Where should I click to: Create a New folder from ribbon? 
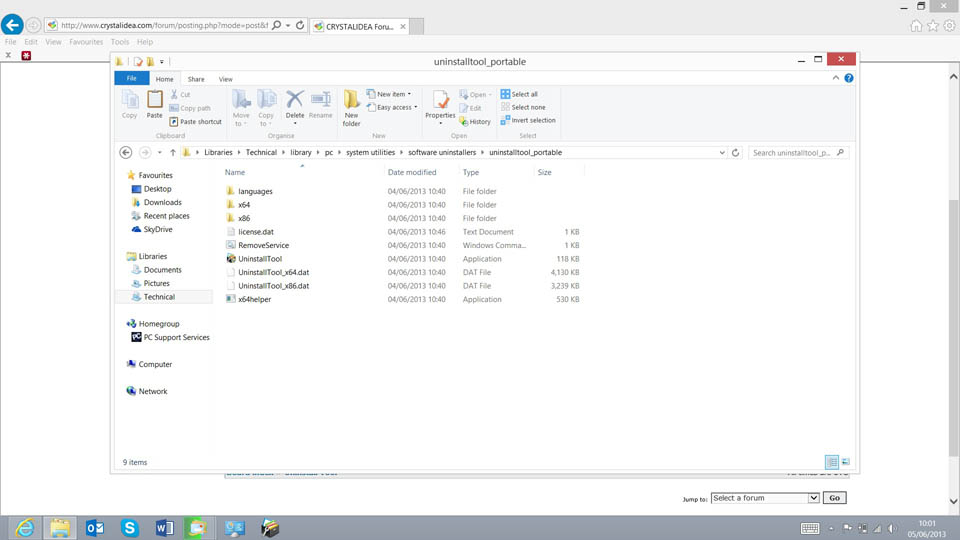pyautogui.click(x=351, y=108)
